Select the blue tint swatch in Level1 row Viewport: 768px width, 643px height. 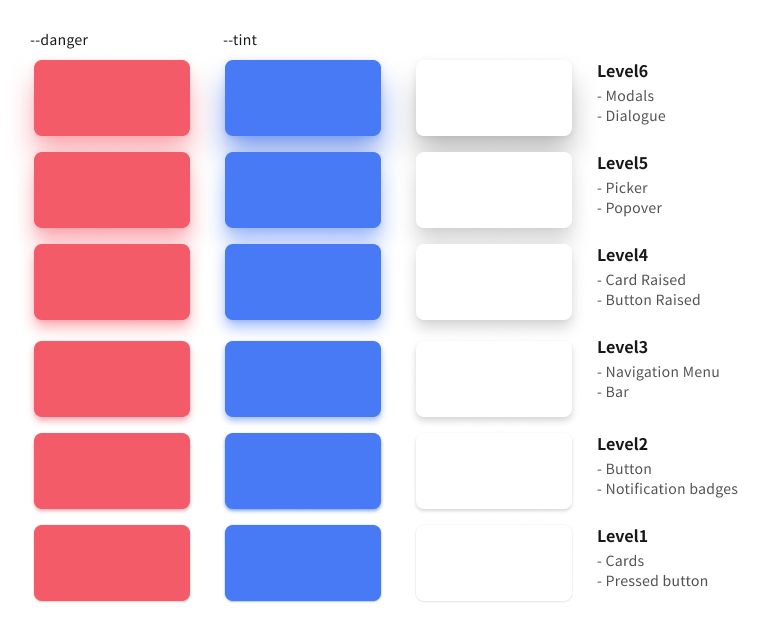(x=303, y=563)
